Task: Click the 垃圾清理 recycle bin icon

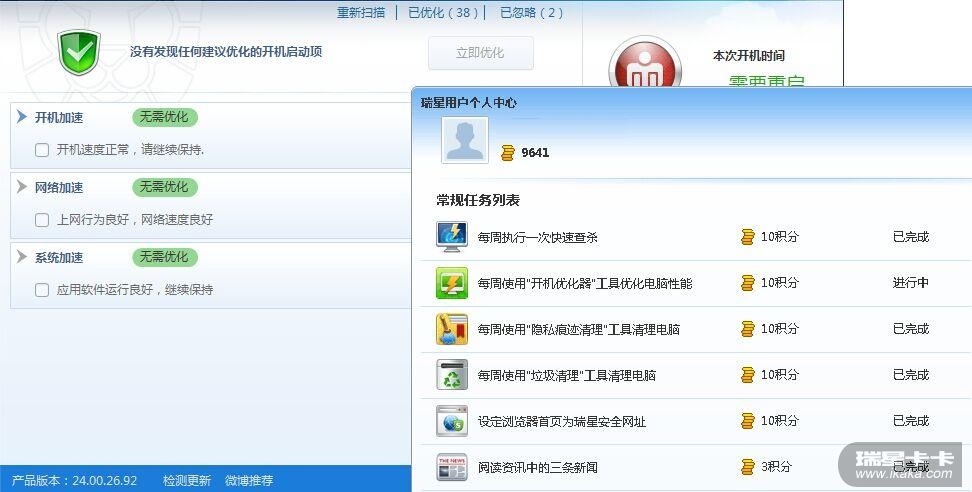Action: pyautogui.click(x=452, y=375)
